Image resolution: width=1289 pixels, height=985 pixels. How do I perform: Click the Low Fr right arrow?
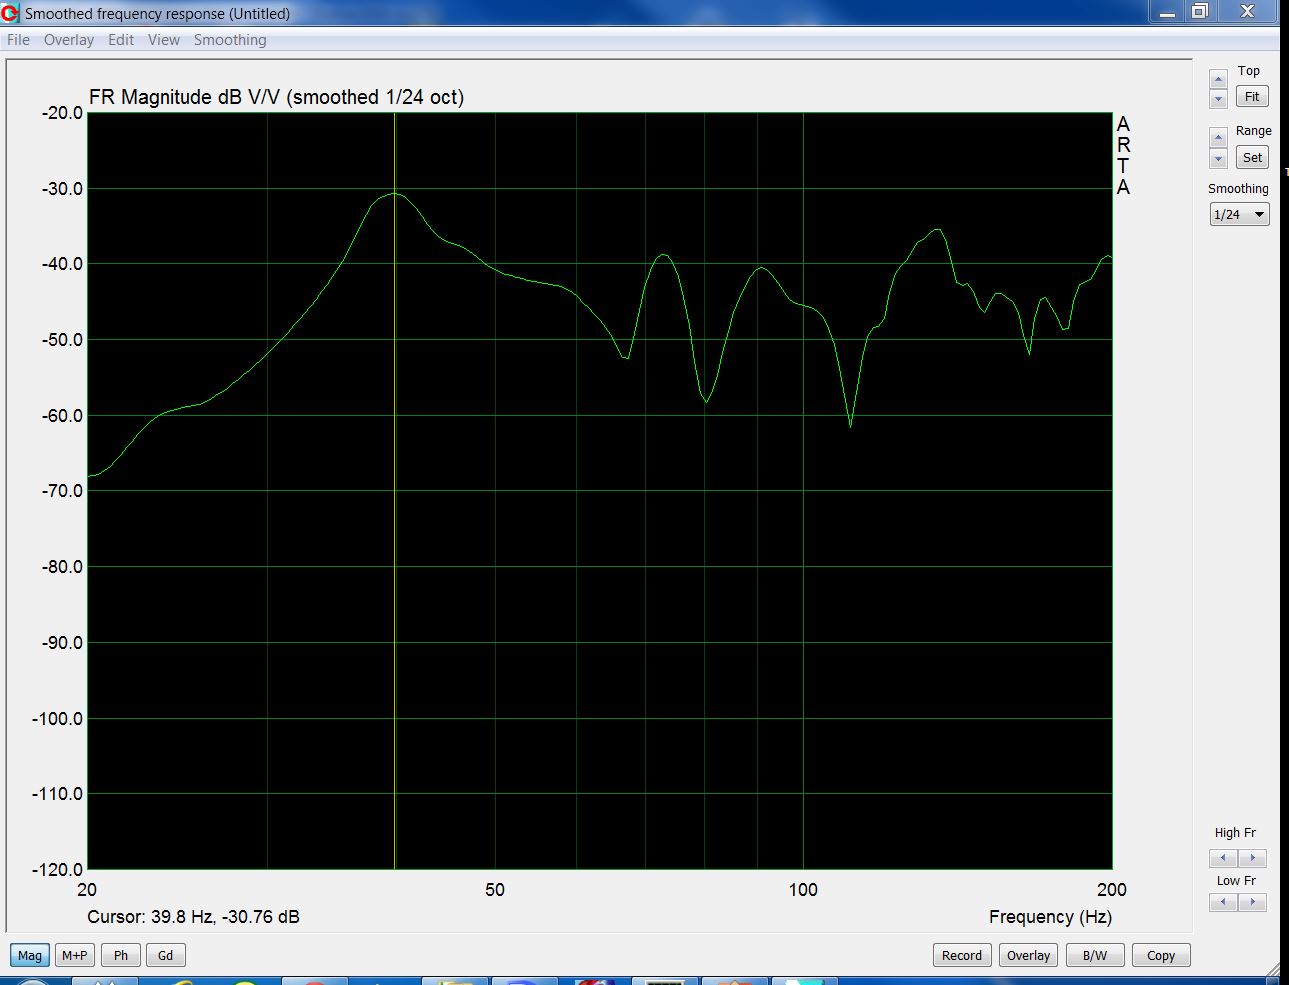[x=1252, y=902]
